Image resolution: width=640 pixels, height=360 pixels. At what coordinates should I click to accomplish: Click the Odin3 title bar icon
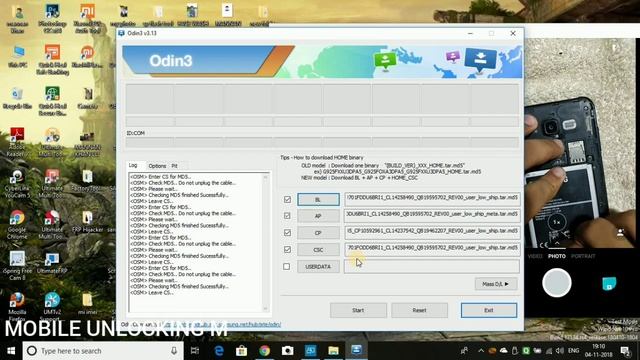coord(121,33)
